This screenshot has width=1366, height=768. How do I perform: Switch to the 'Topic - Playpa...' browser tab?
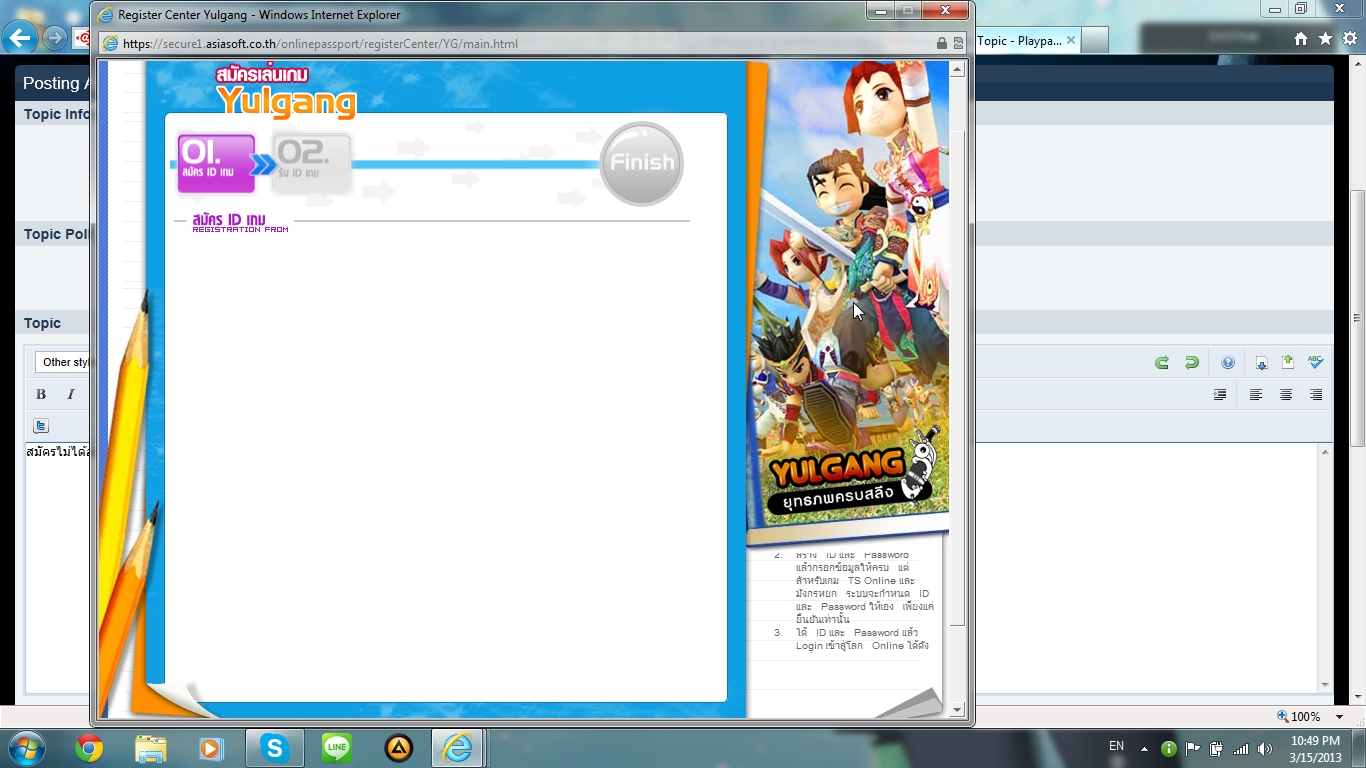pyautogui.click(x=1018, y=41)
